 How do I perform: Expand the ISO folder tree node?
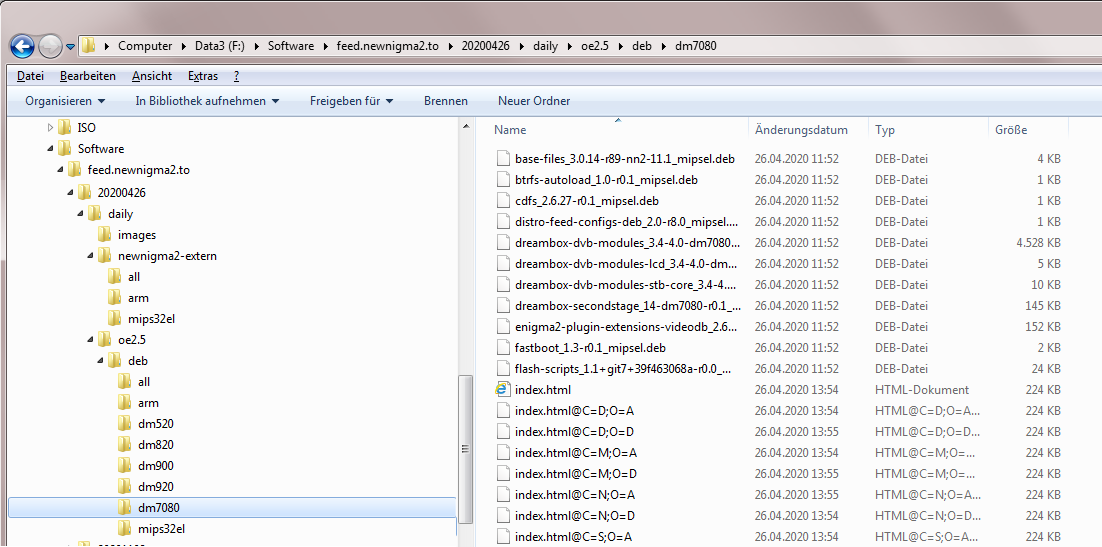click(x=51, y=128)
